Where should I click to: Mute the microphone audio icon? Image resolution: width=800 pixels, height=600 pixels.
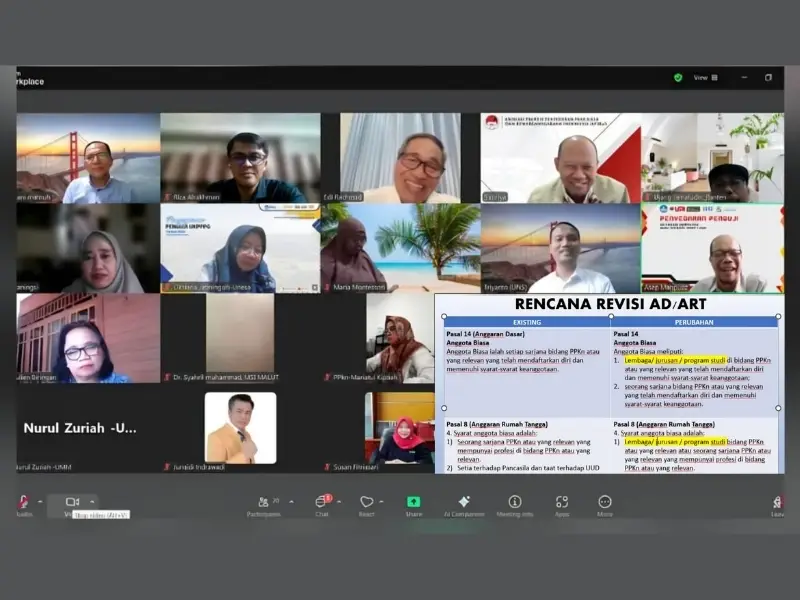tap(22, 502)
